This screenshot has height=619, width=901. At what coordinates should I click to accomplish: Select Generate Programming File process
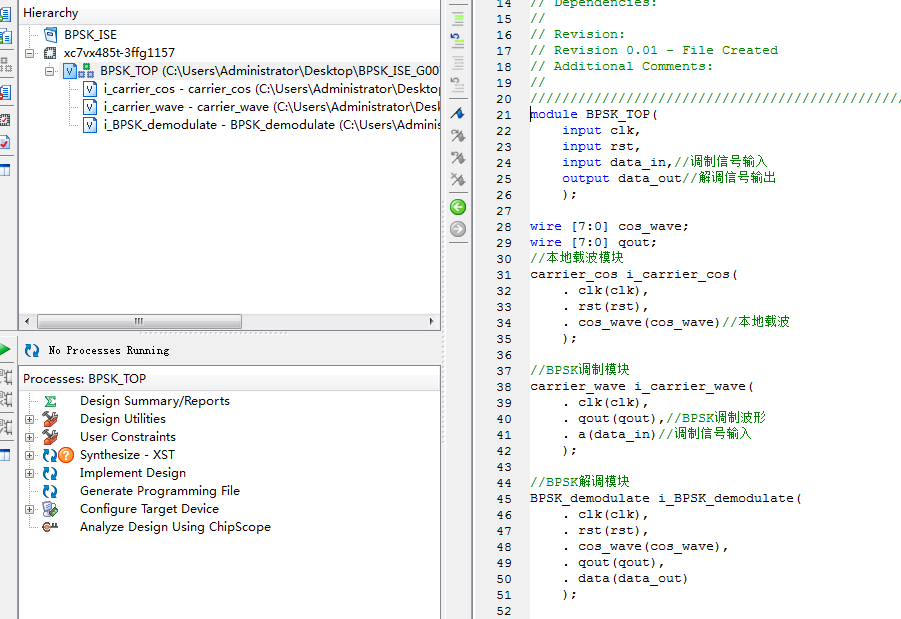(x=159, y=491)
